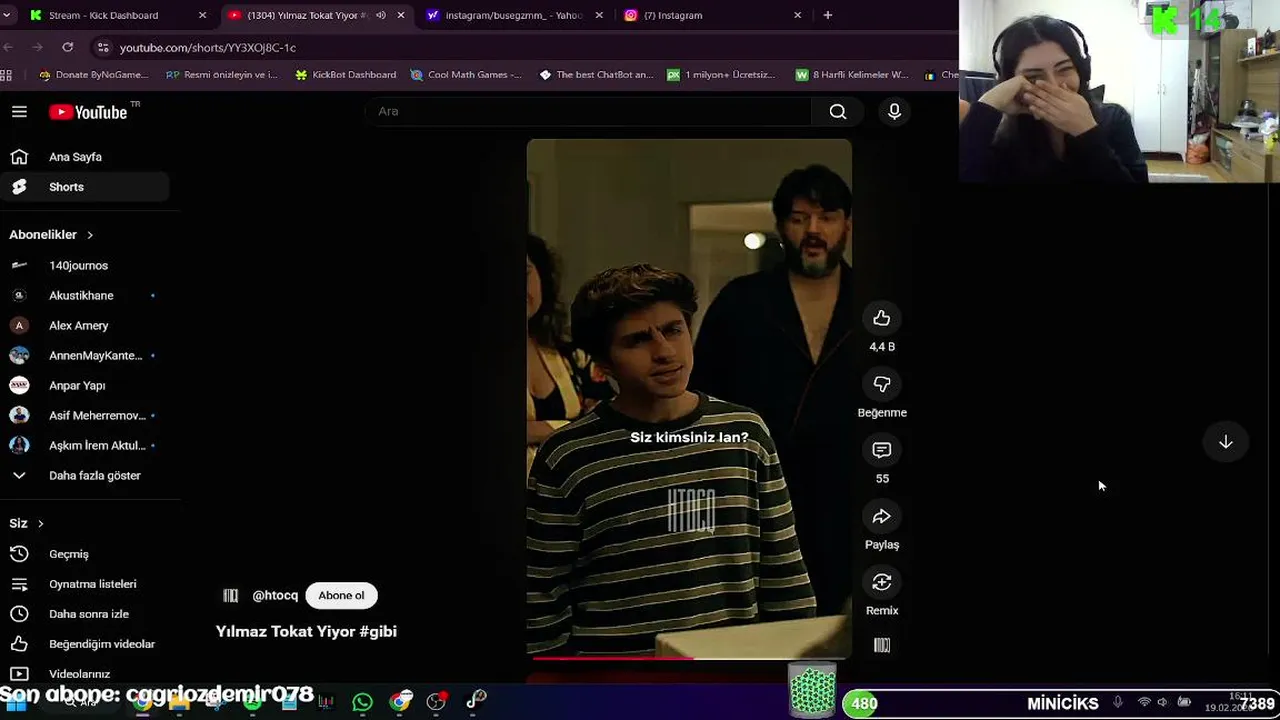Open the sound source thumbnail below Remix
Viewport: 1280px width, 720px height.
(x=881, y=645)
